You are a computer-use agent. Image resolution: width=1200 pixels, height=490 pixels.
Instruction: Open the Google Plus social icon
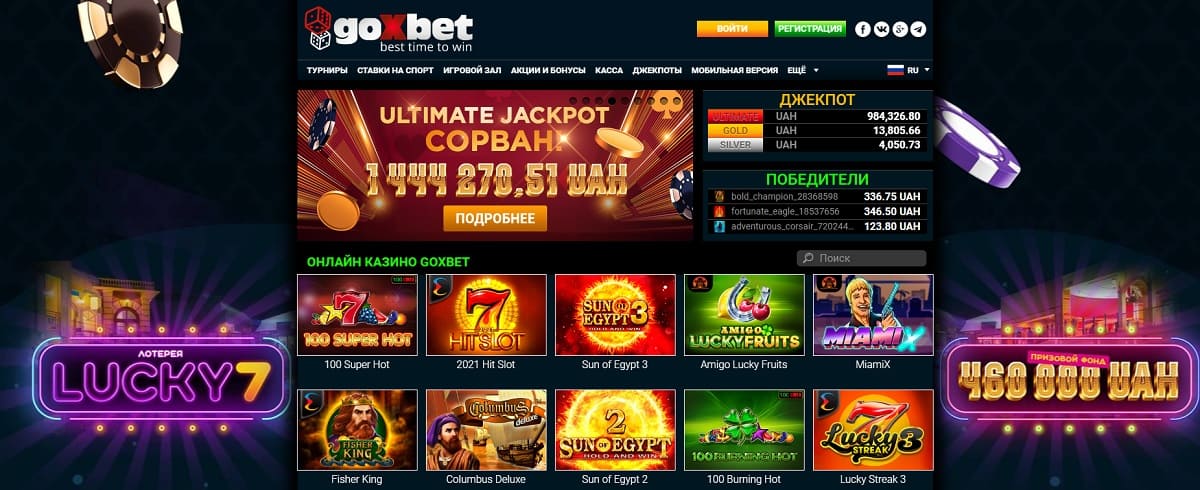coord(900,29)
